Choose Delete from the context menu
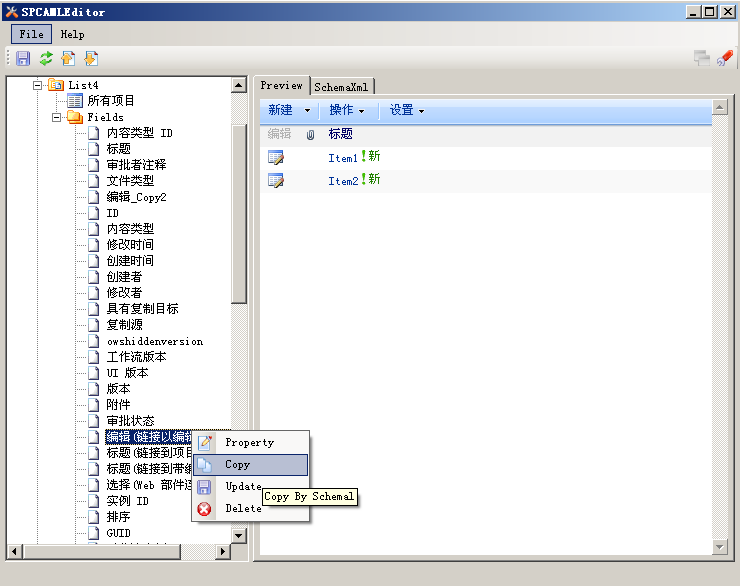The height and width of the screenshot is (586, 740). click(x=251, y=509)
